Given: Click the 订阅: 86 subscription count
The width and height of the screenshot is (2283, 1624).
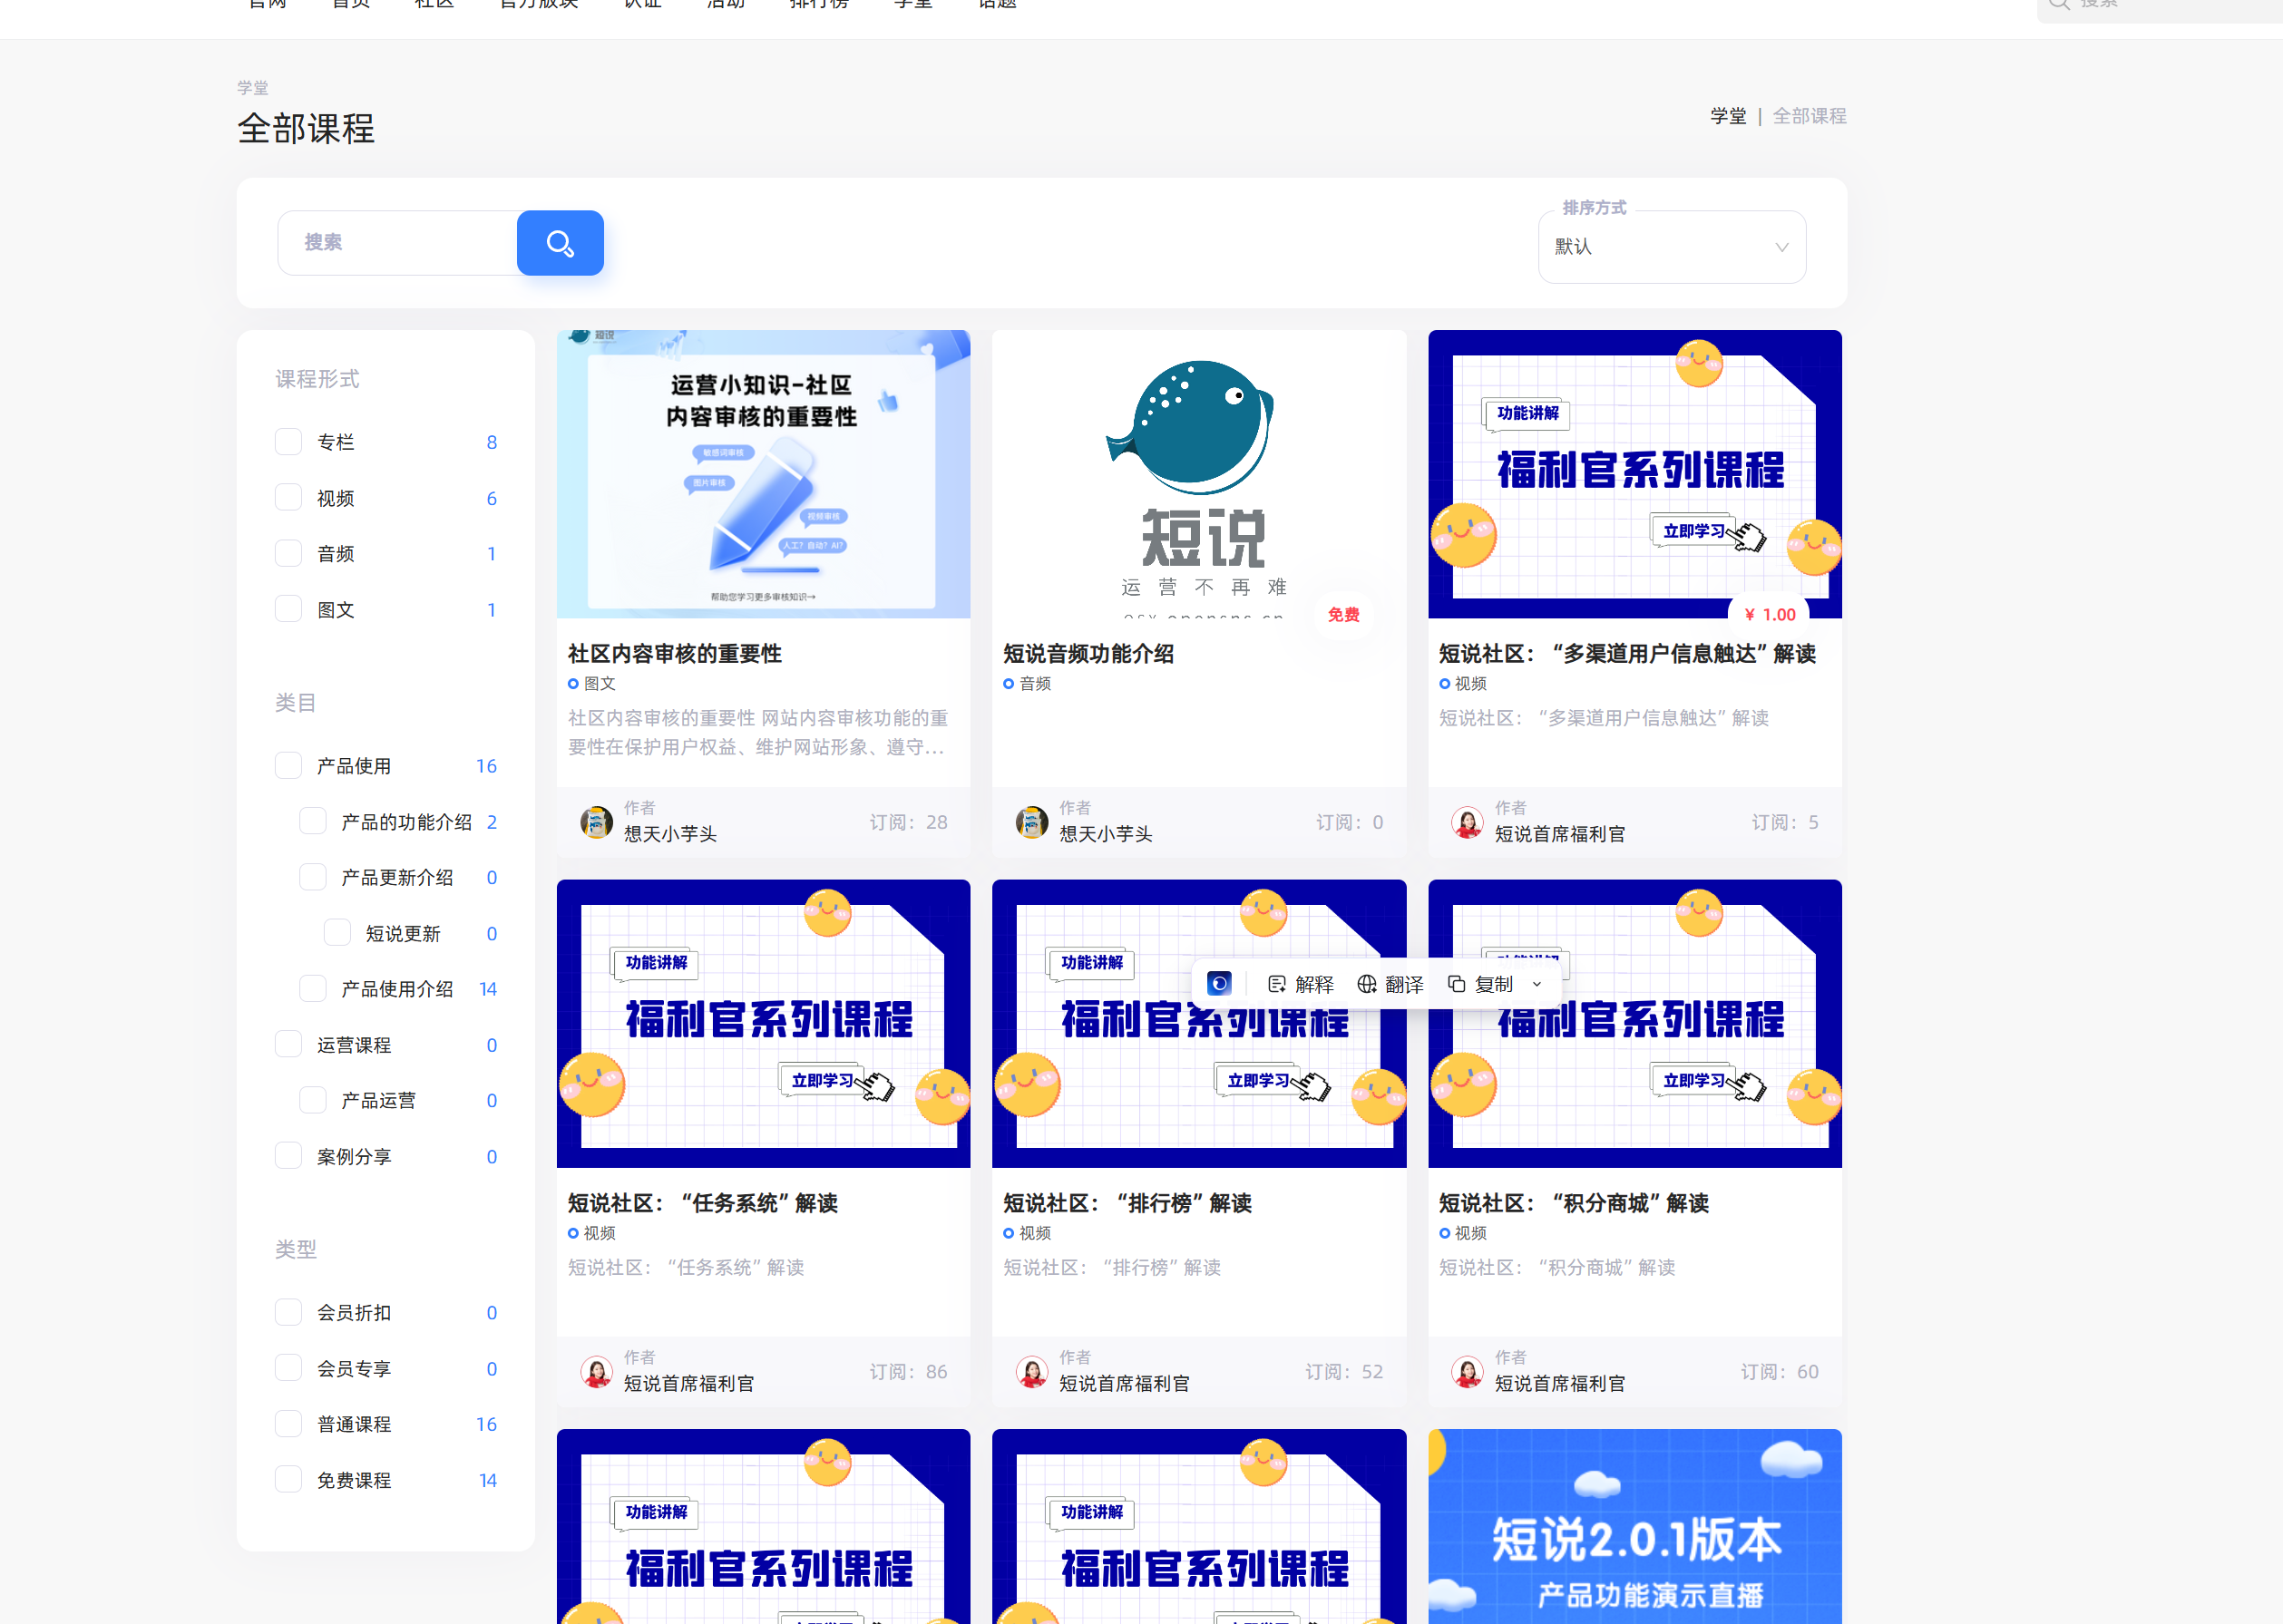Looking at the screenshot, I should [908, 1372].
